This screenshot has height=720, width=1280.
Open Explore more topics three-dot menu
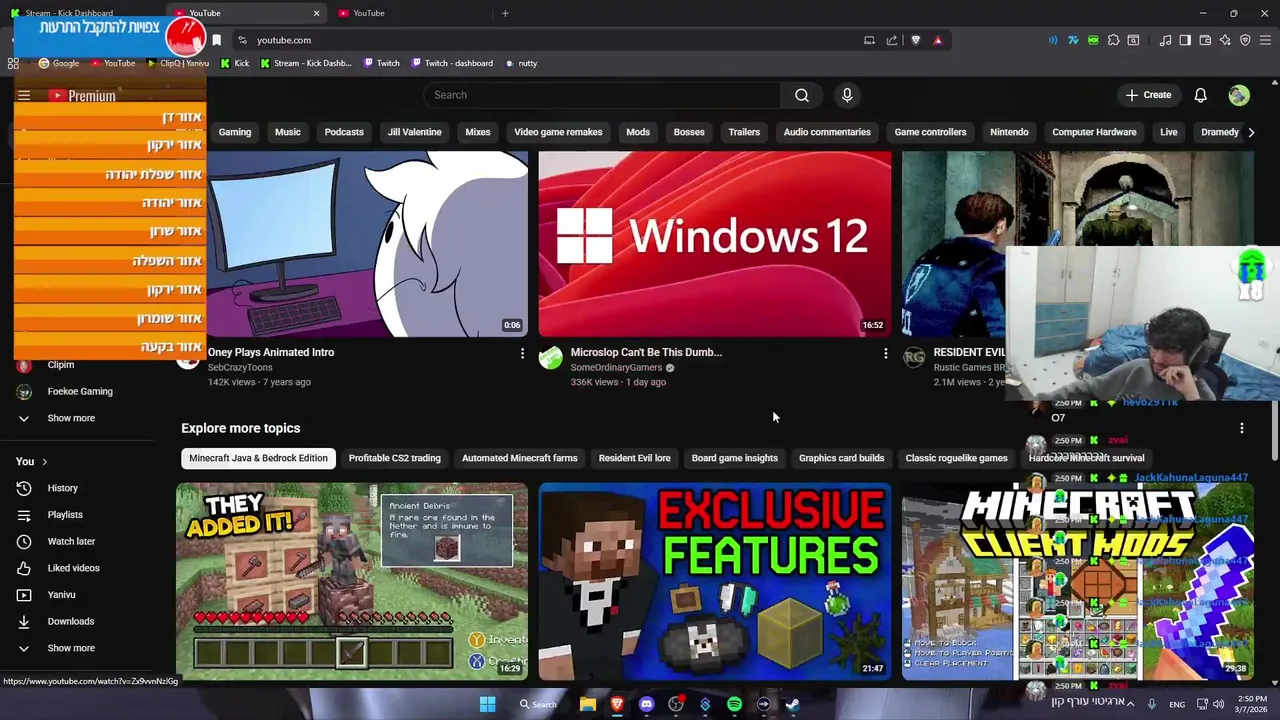click(x=1242, y=428)
